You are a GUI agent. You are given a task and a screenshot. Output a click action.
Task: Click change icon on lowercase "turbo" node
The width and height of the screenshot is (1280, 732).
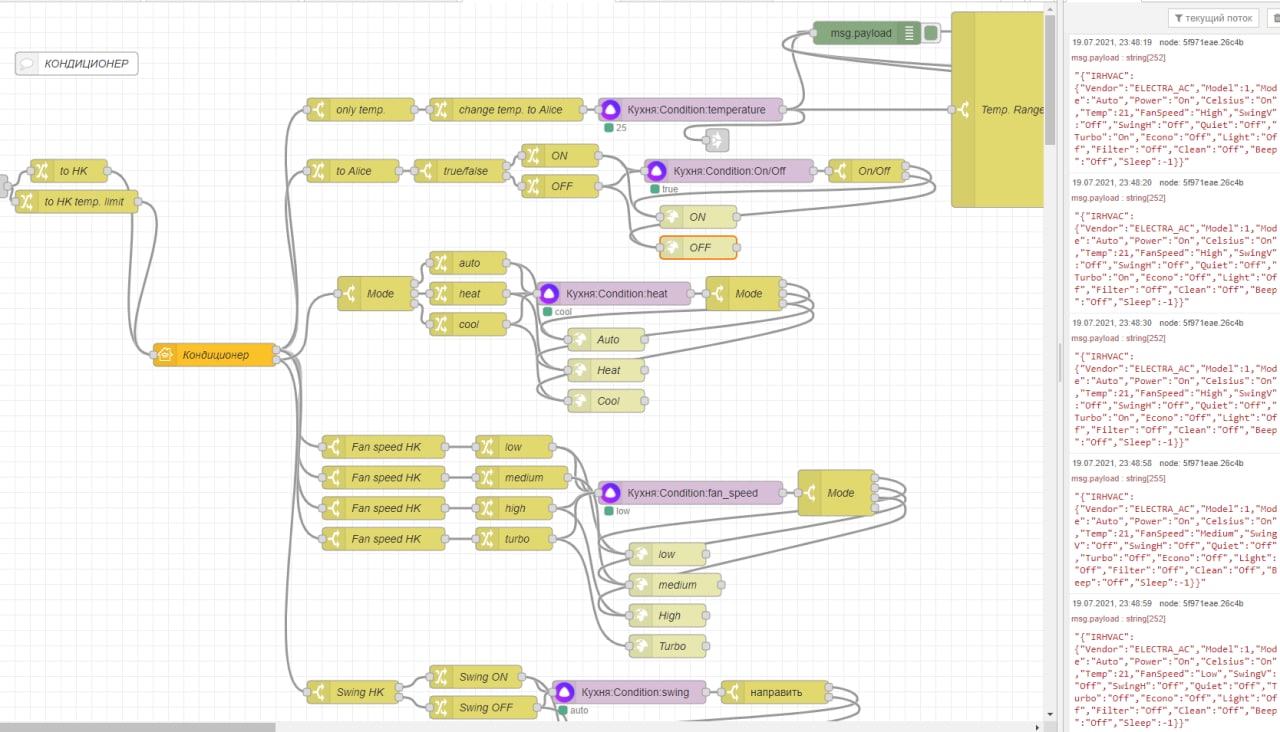pyautogui.click(x=486, y=539)
